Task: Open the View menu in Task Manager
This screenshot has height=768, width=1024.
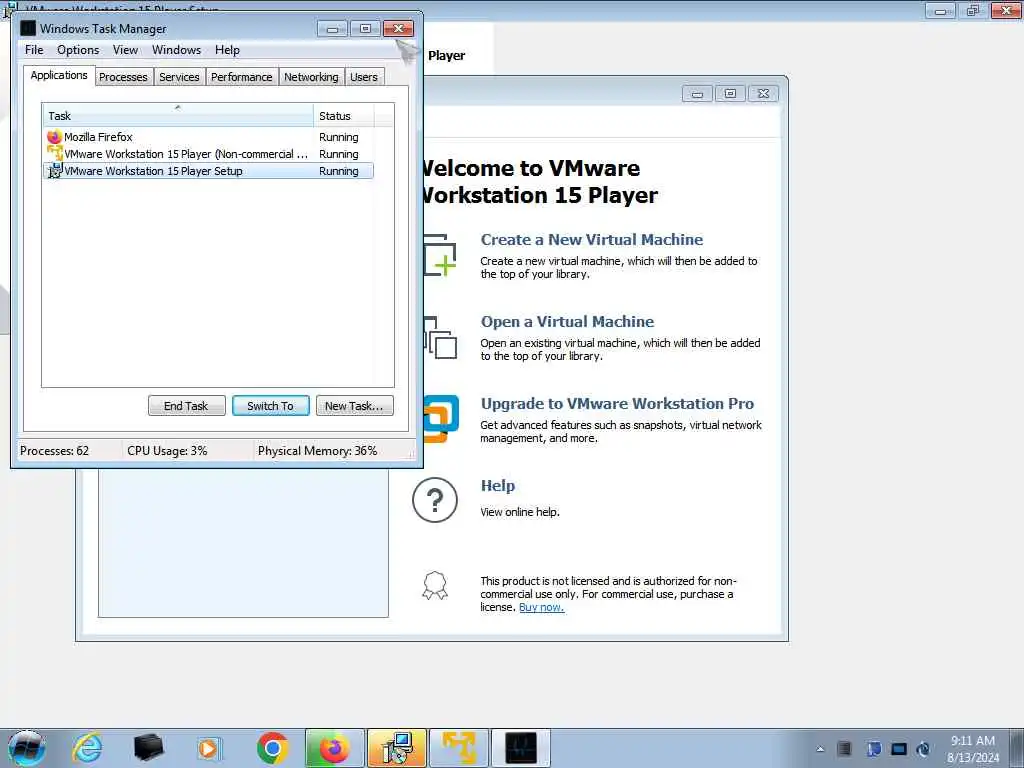Action: [x=125, y=50]
